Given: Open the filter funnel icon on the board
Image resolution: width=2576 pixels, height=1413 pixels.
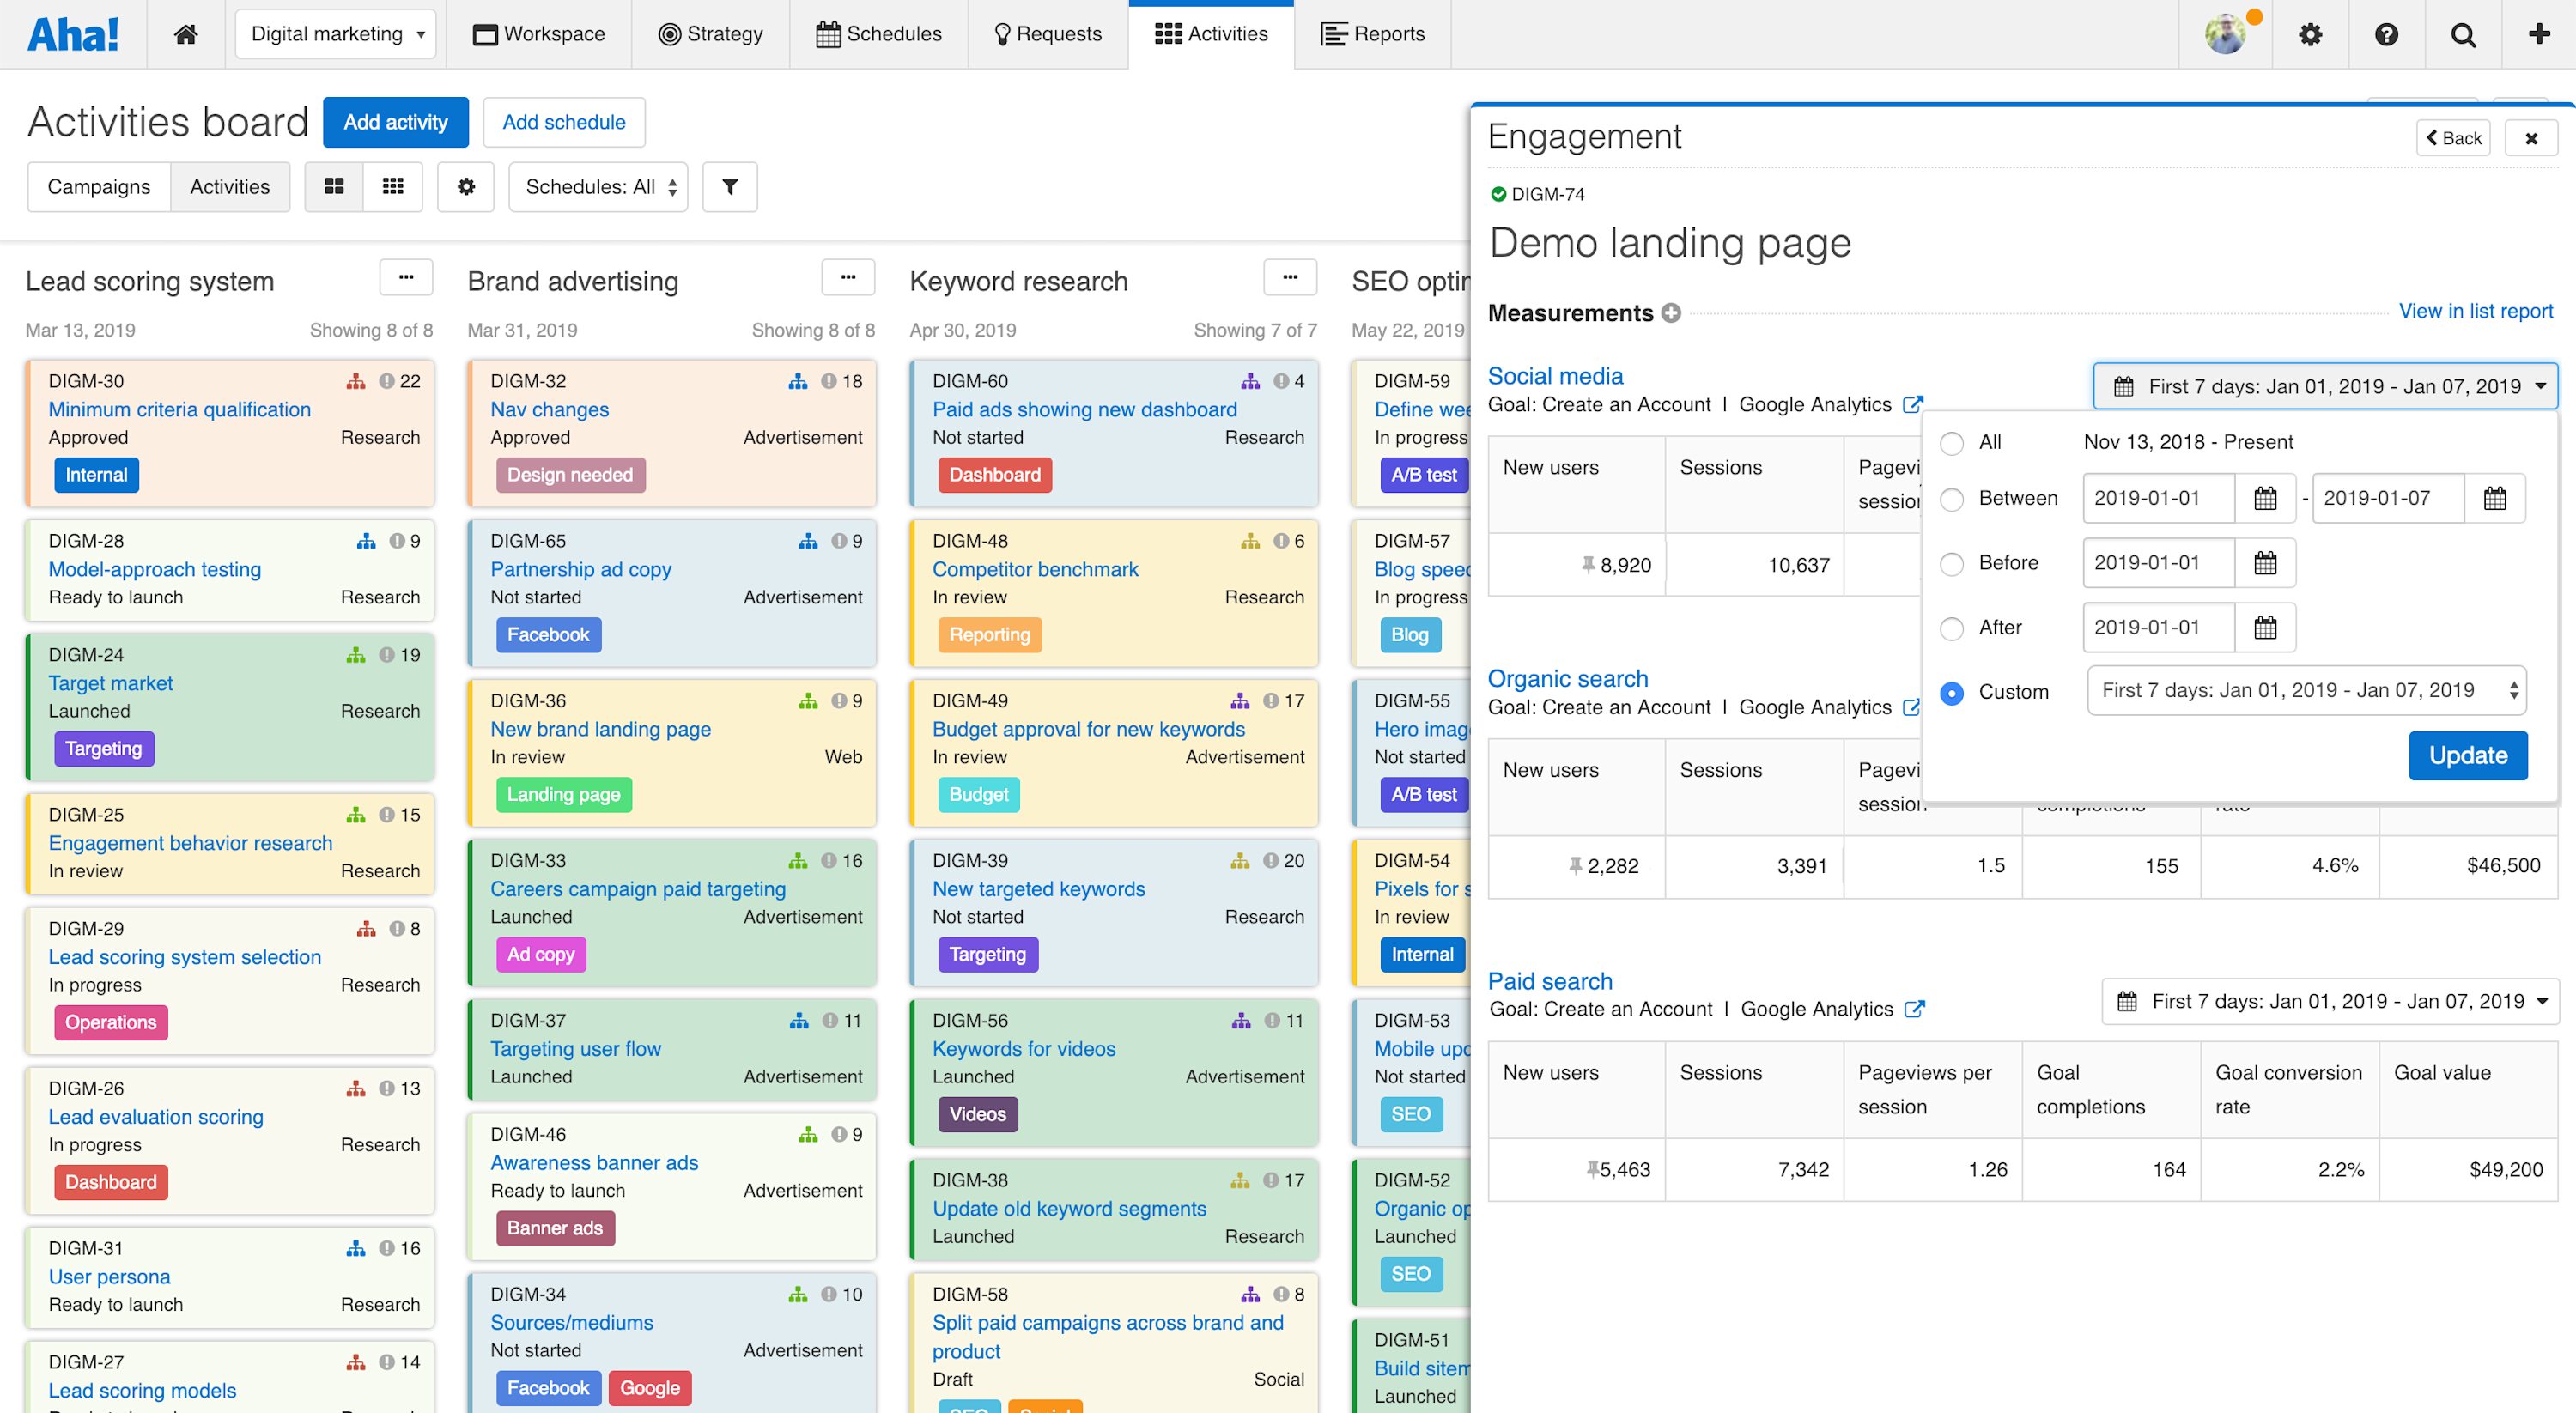Looking at the screenshot, I should [729, 187].
